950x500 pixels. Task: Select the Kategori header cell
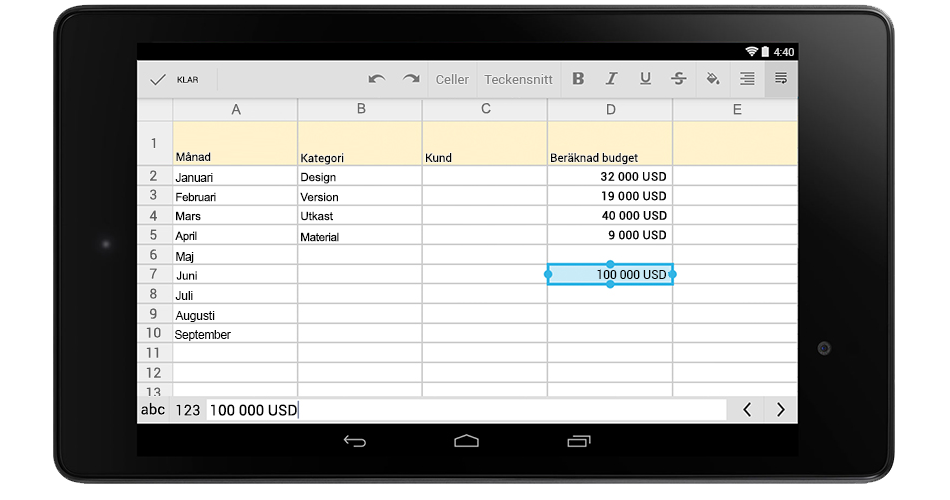coord(360,144)
